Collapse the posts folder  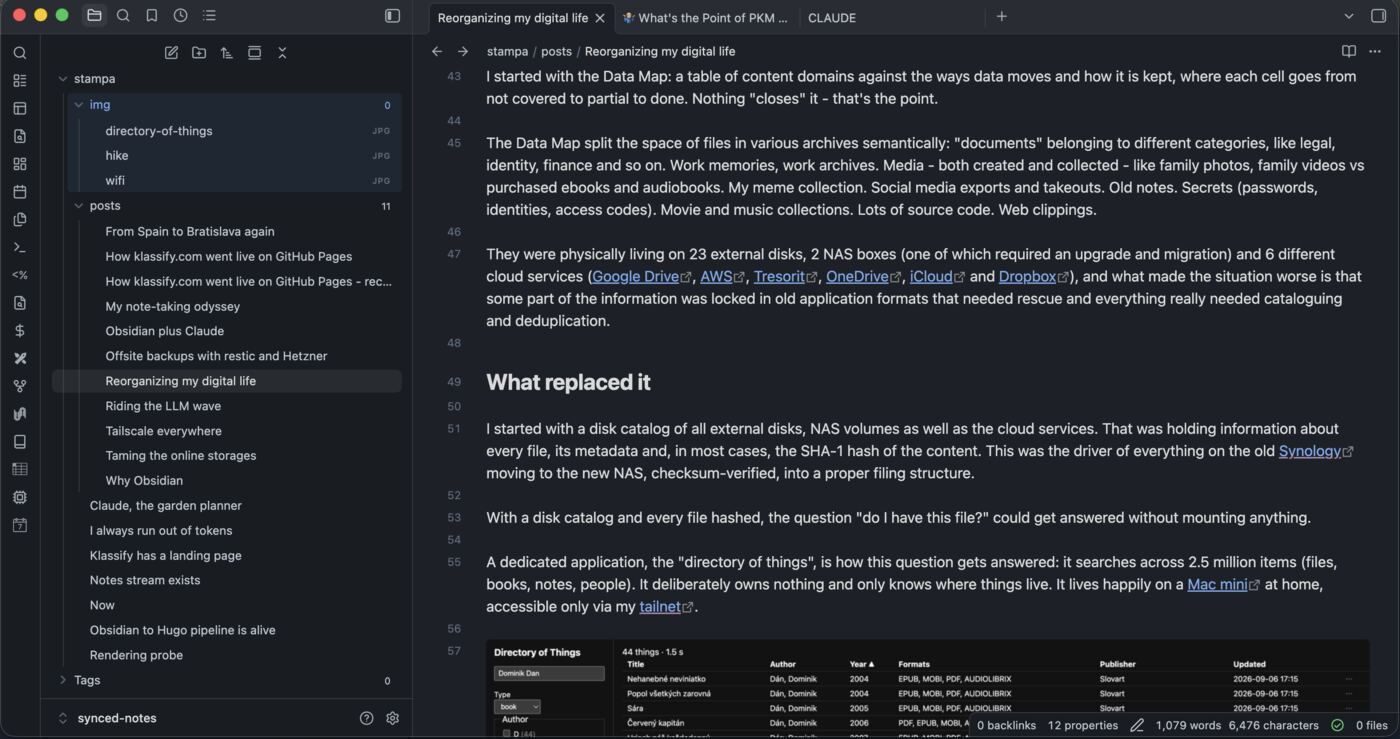pyautogui.click(x=79, y=206)
